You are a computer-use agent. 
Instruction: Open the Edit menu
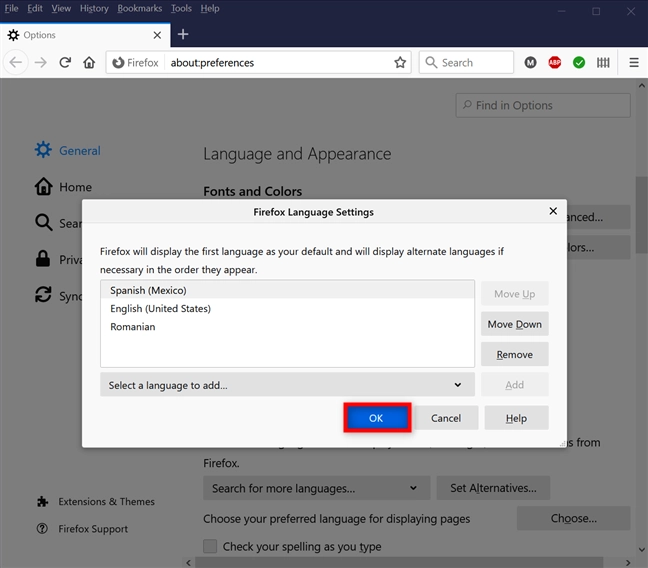click(35, 8)
